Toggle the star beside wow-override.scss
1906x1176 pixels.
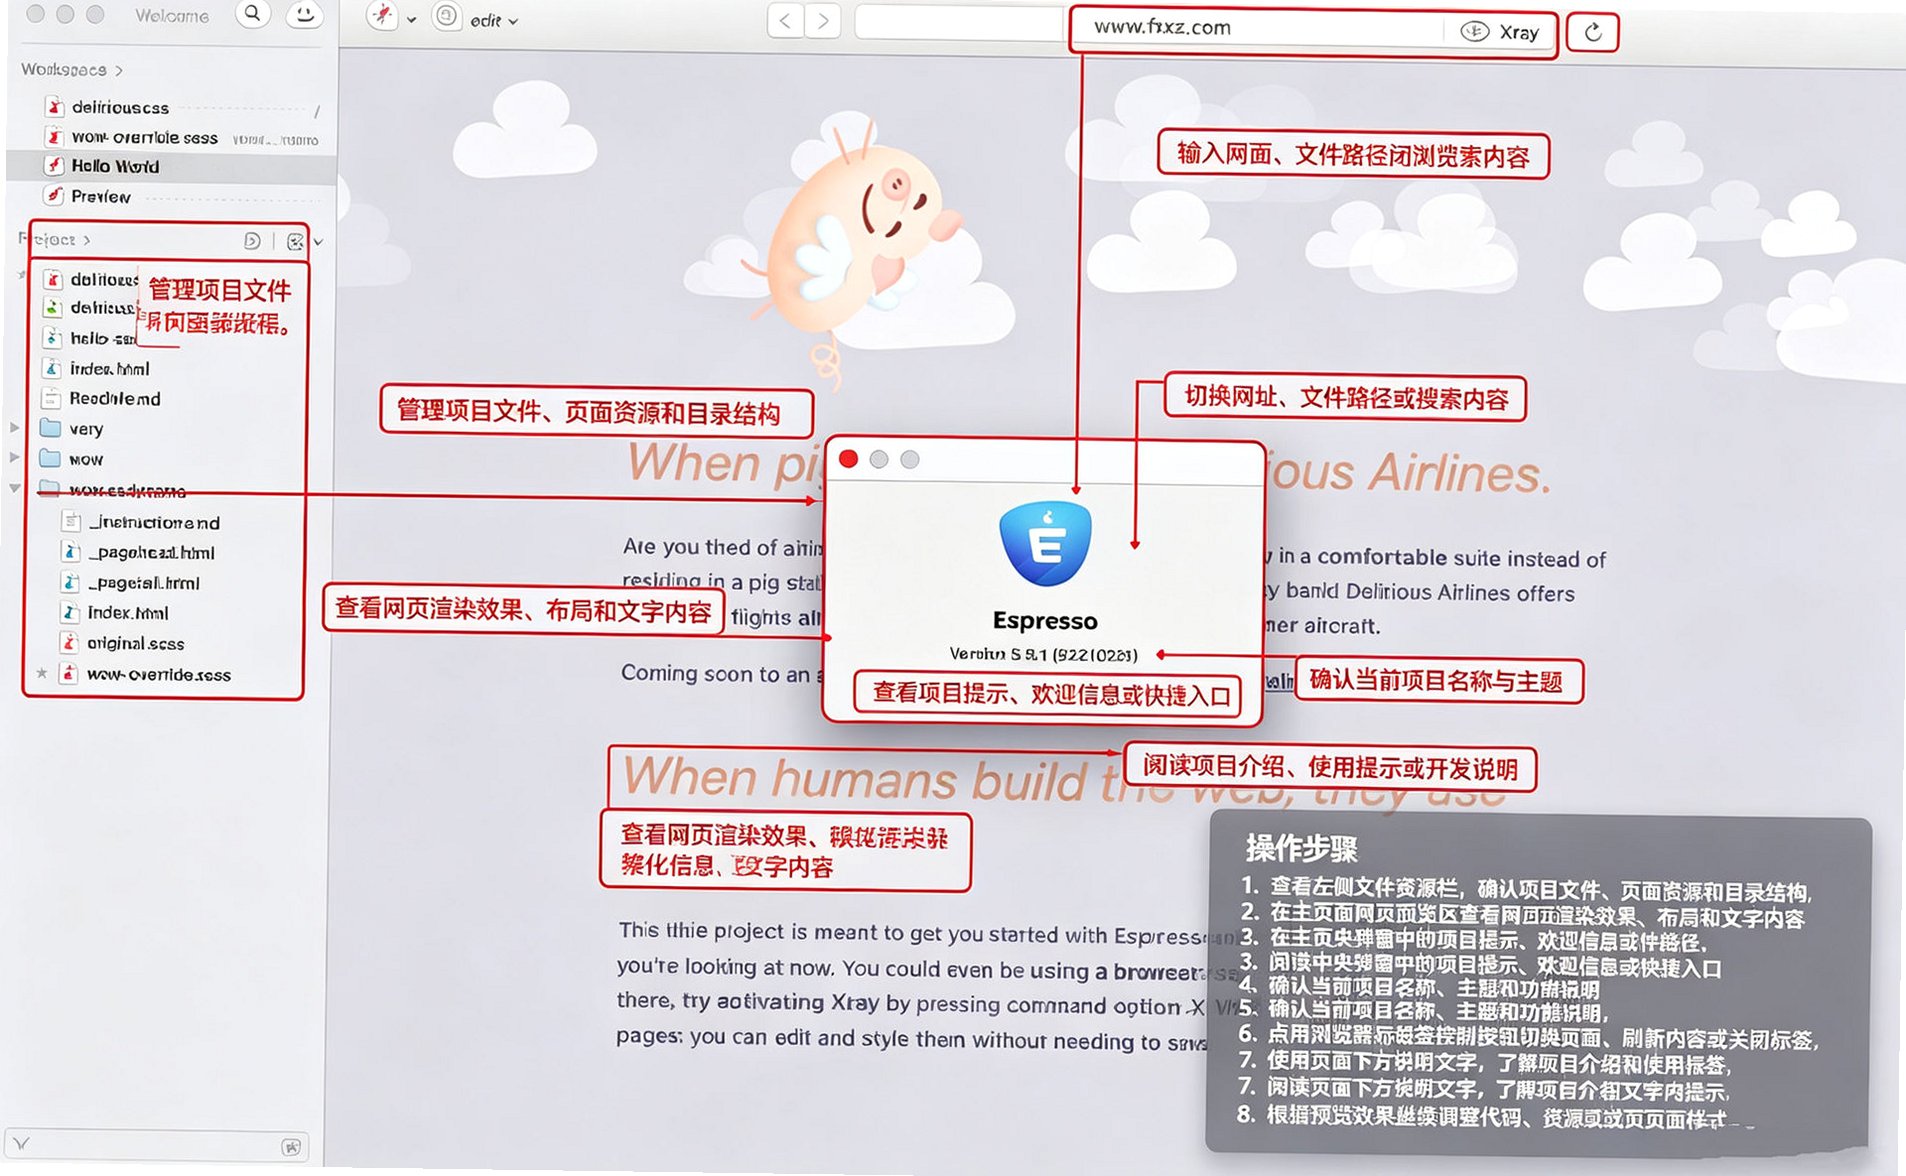(42, 674)
